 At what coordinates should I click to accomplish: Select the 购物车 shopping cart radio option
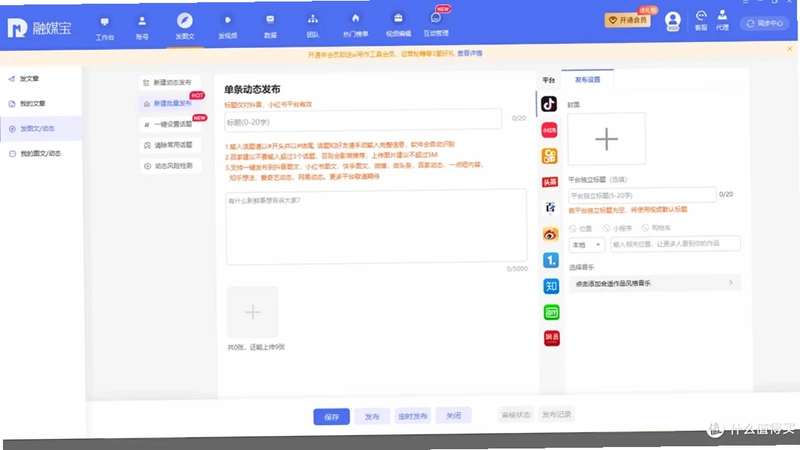coord(656,228)
